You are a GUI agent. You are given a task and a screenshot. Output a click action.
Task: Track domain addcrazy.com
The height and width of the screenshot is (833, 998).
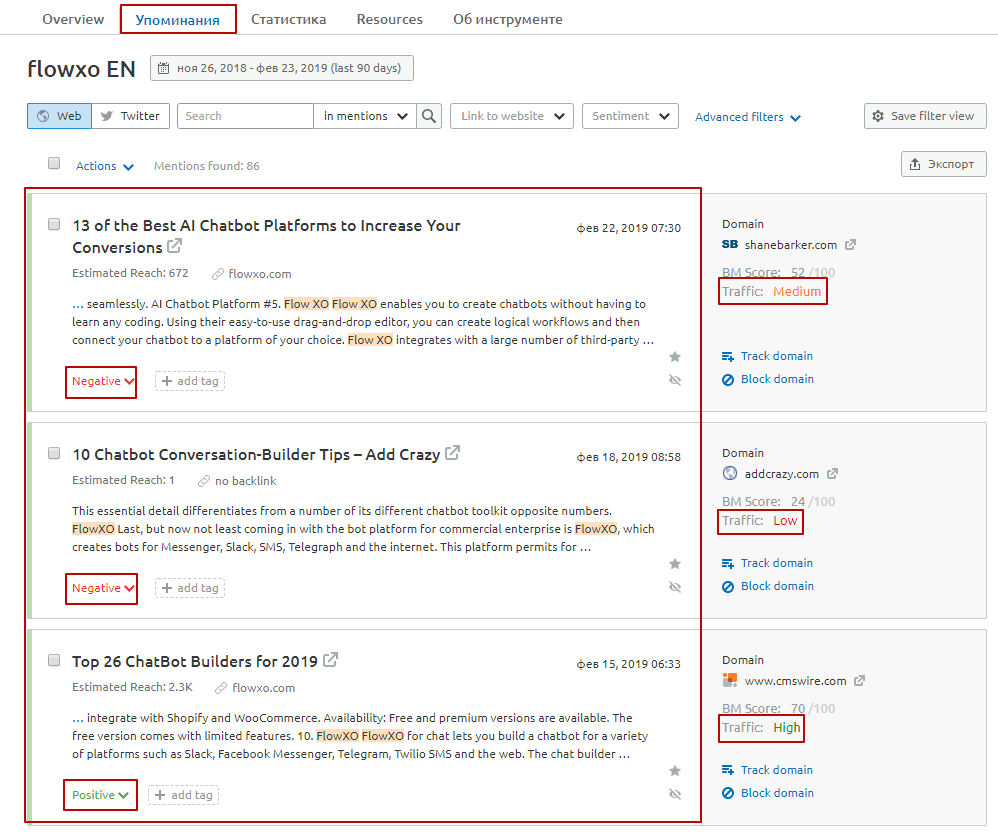[768, 563]
